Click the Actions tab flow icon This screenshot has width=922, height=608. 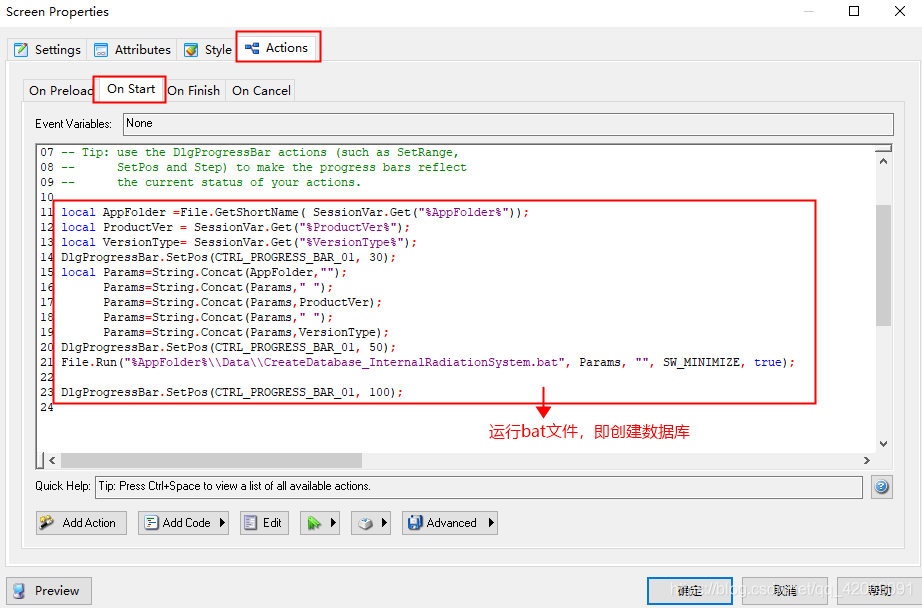(x=252, y=48)
